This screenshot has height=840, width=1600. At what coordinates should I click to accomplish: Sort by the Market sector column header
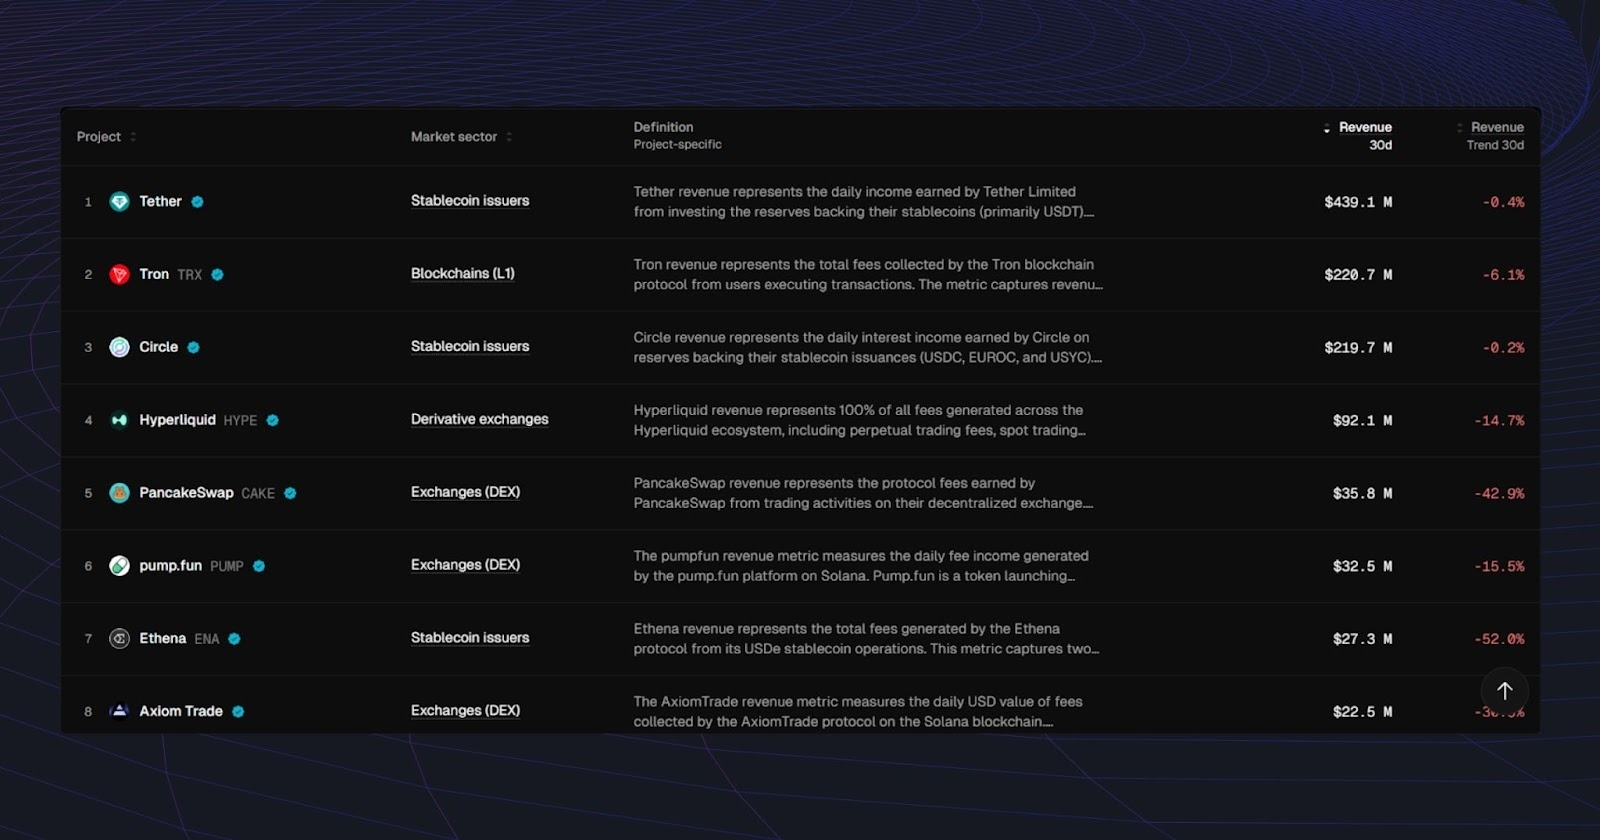[461, 137]
